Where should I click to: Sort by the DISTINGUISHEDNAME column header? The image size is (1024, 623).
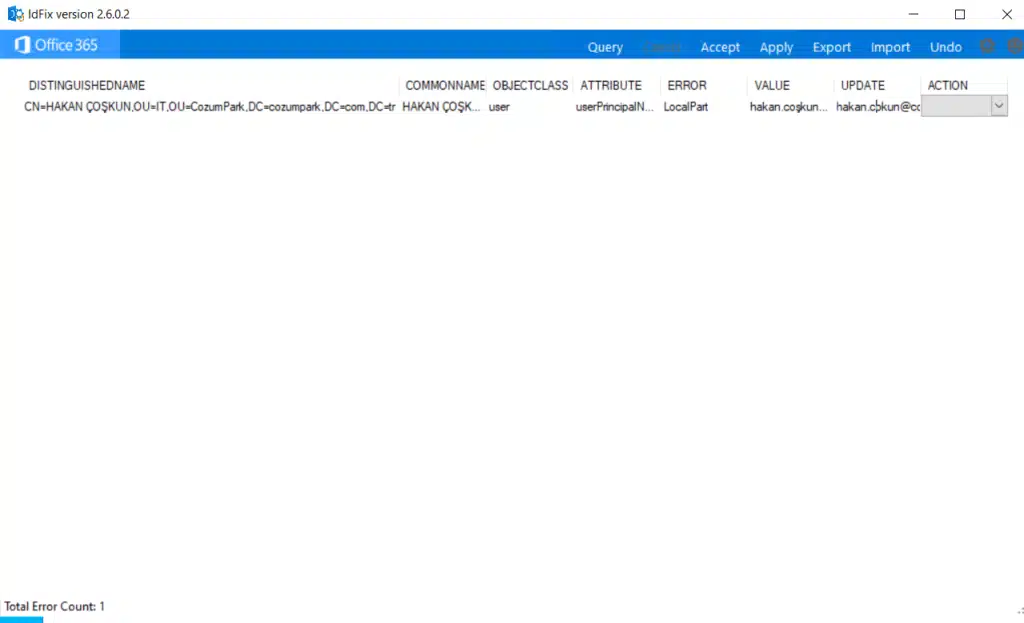[x=87, y=86]
